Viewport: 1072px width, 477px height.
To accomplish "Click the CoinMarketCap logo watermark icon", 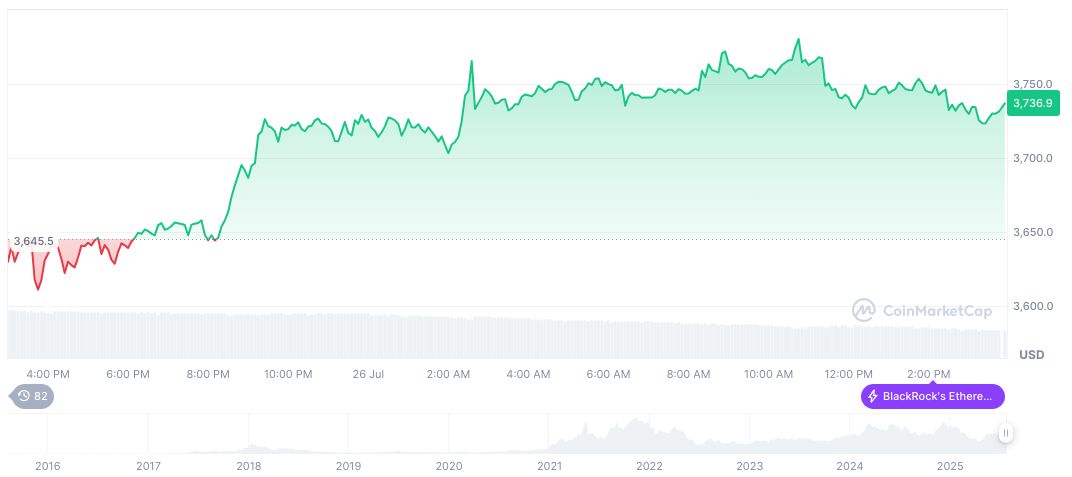I will click(x=863, y=311).
